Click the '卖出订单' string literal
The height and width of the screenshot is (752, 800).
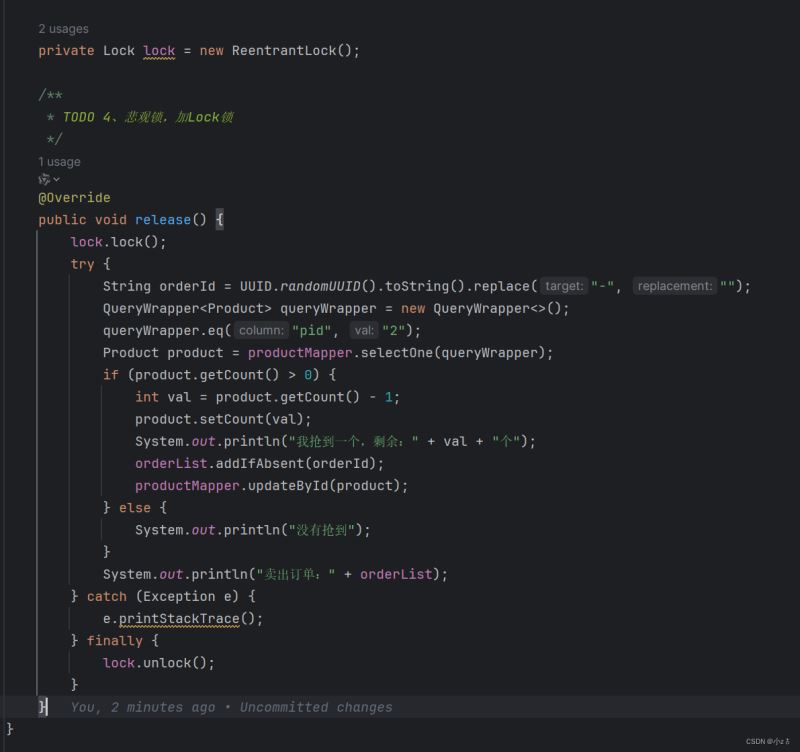296,574
